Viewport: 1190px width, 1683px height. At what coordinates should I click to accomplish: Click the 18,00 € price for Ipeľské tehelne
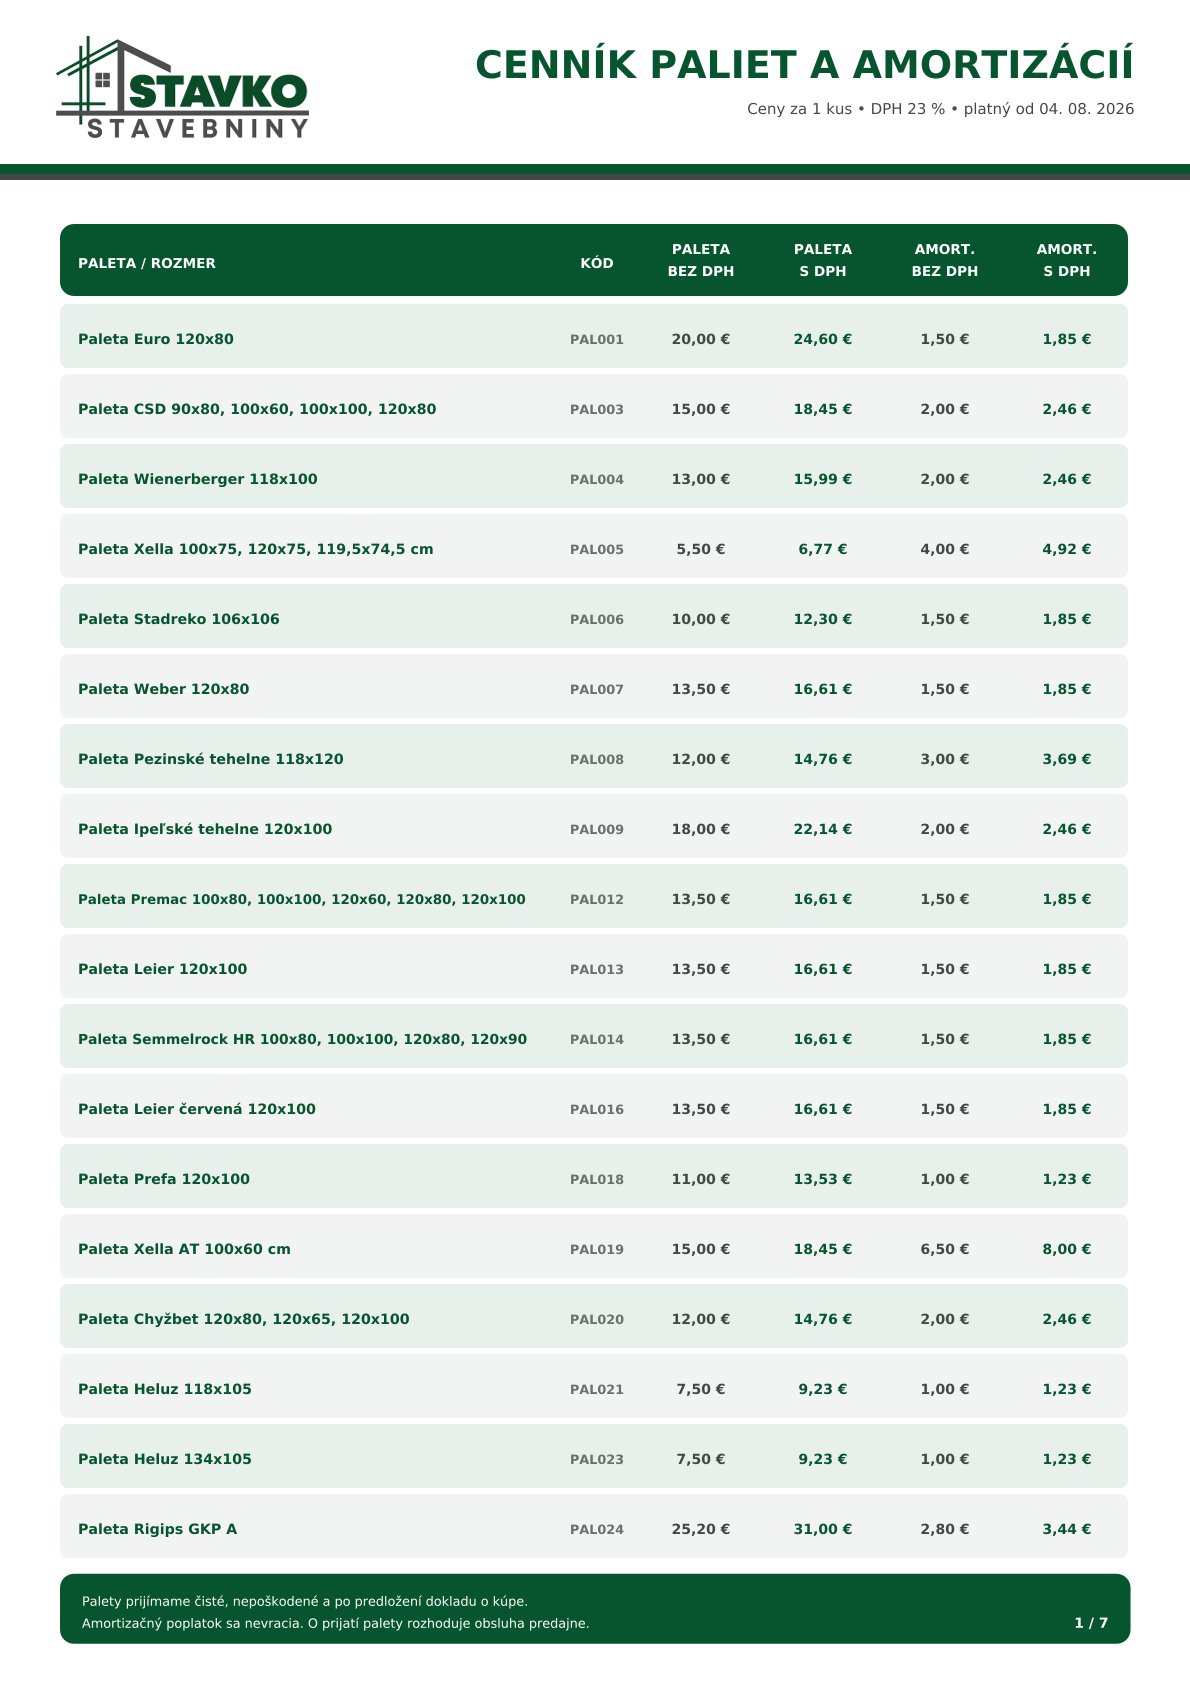pos(701,829)
